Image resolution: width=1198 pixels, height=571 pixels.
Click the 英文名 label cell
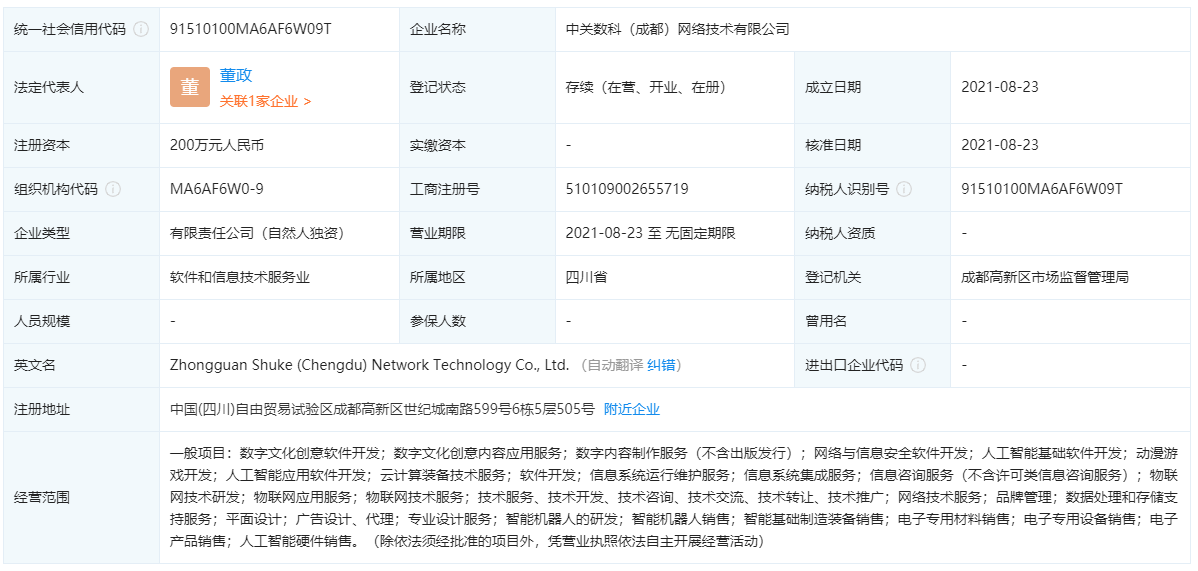[81, 365]
